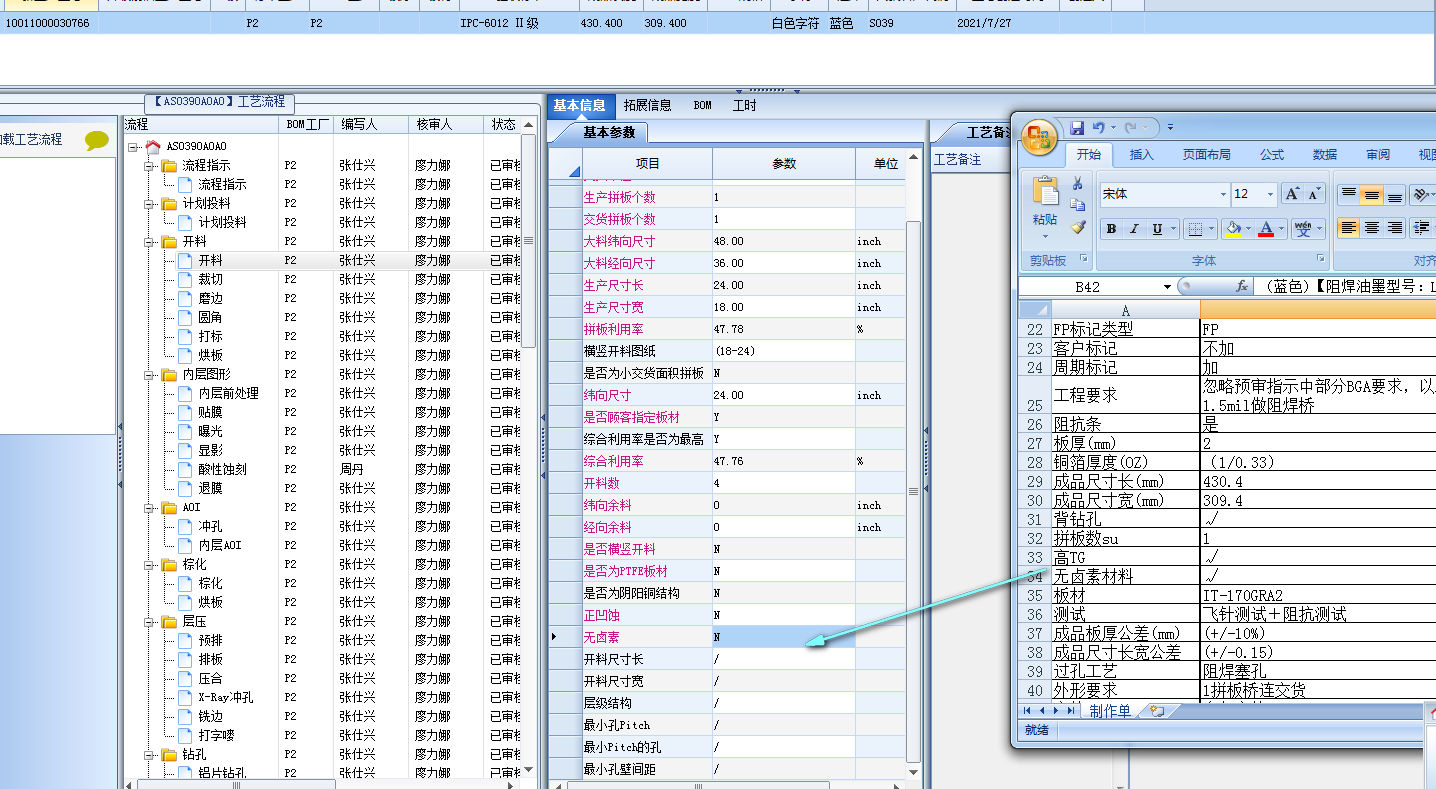Decrease font size with the small A
The image size is (1436, 789).
pyautogui.click(x=1314, y=194)
